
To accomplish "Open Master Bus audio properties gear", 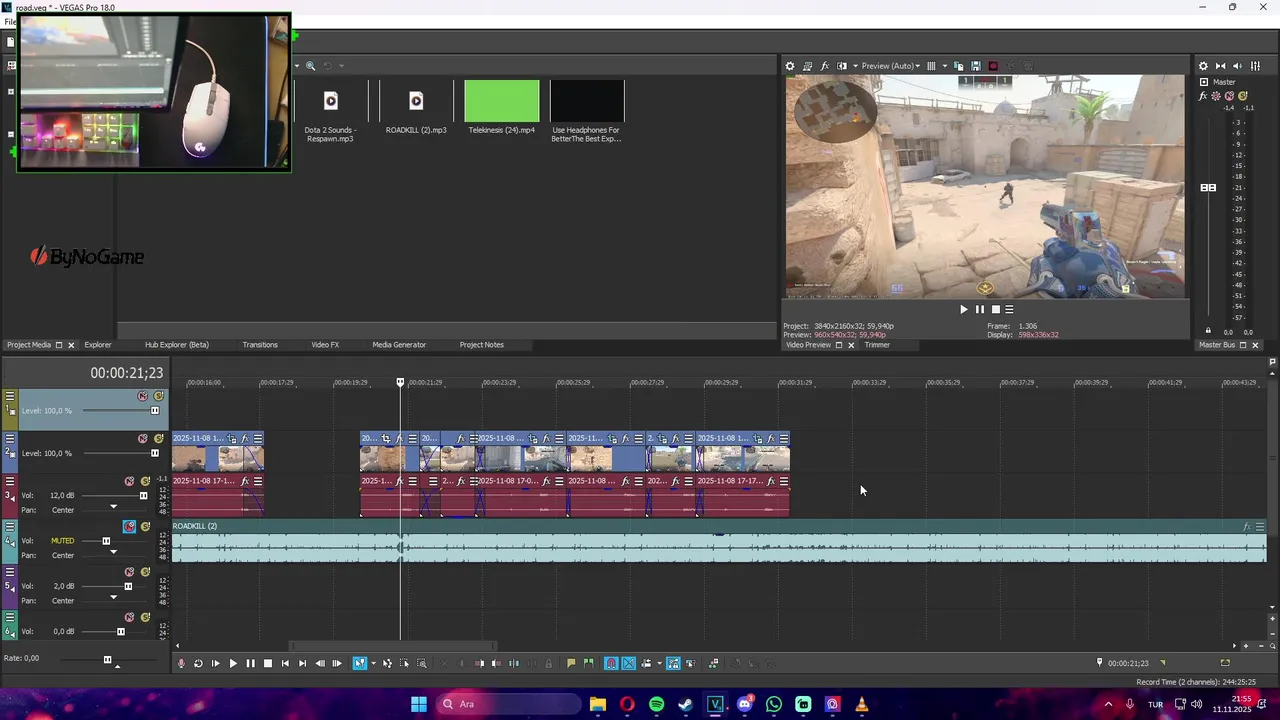I will tap(1203, 66).
